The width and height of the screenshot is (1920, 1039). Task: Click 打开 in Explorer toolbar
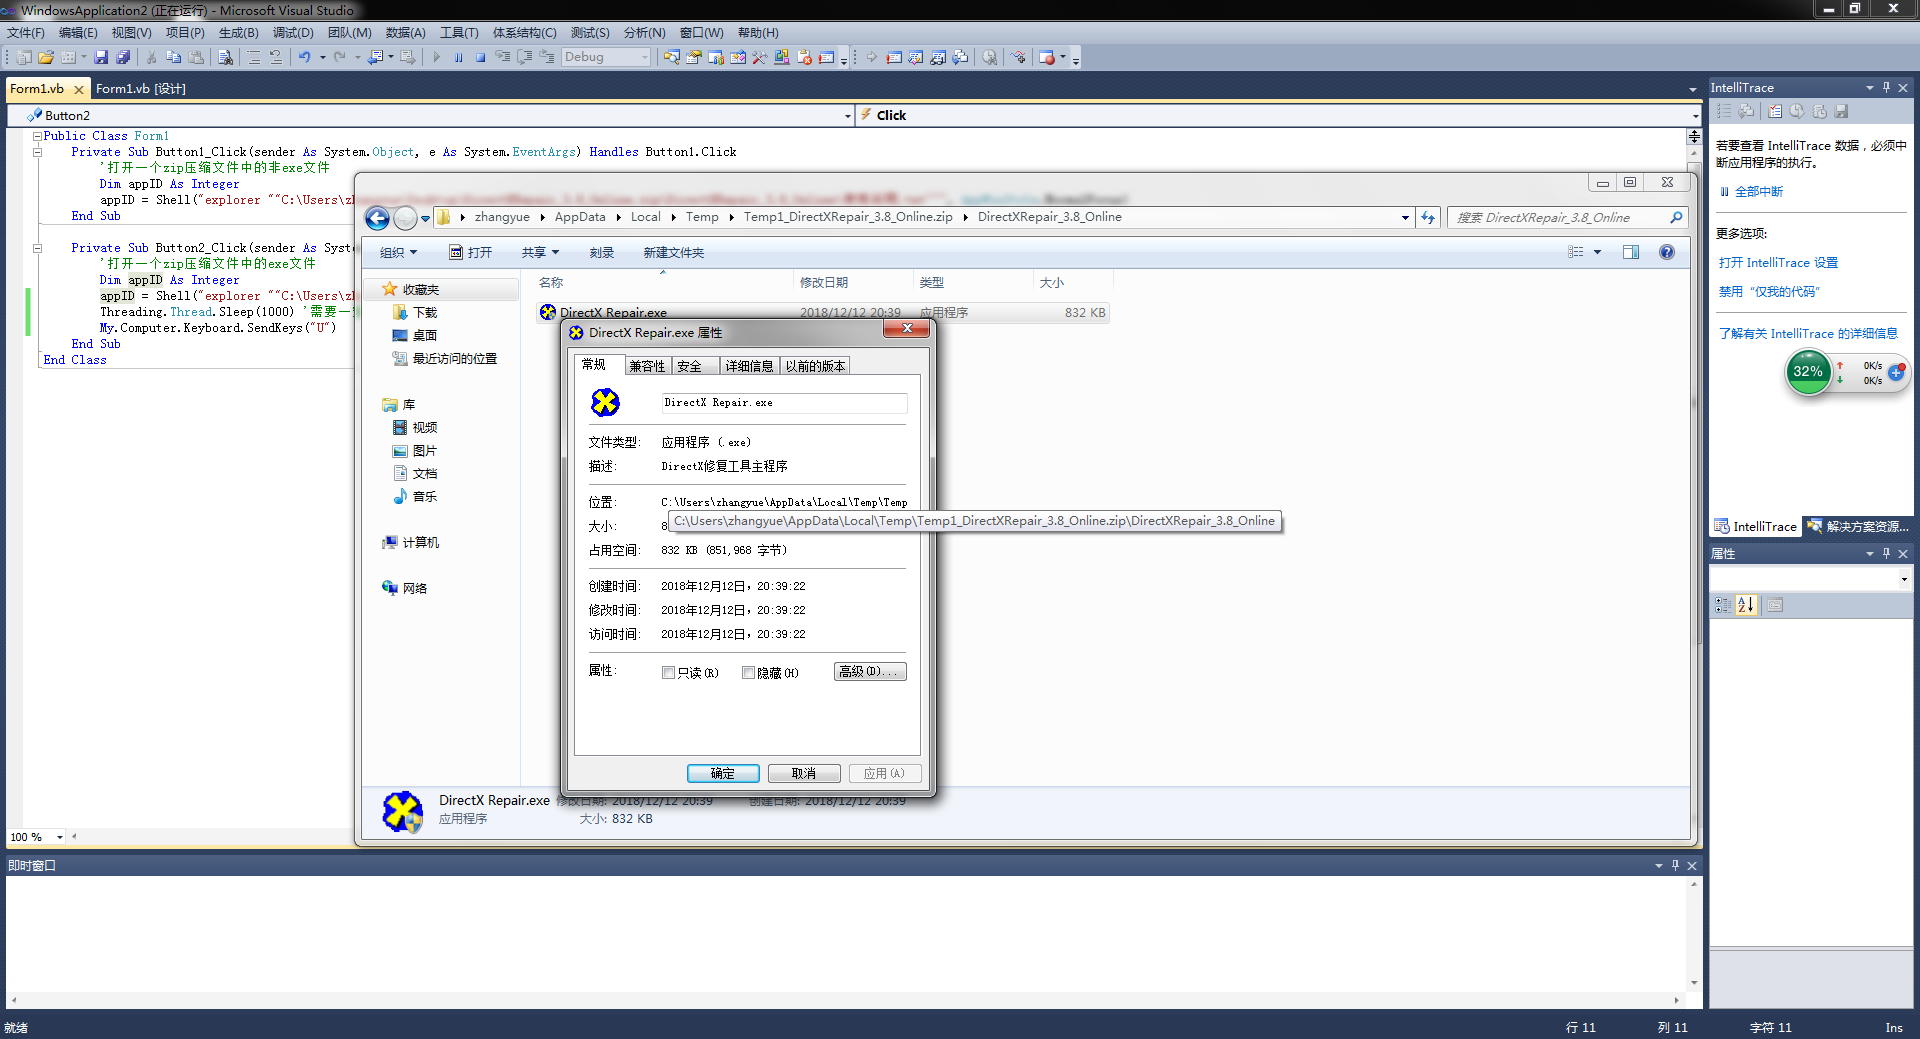pos(471,253)
